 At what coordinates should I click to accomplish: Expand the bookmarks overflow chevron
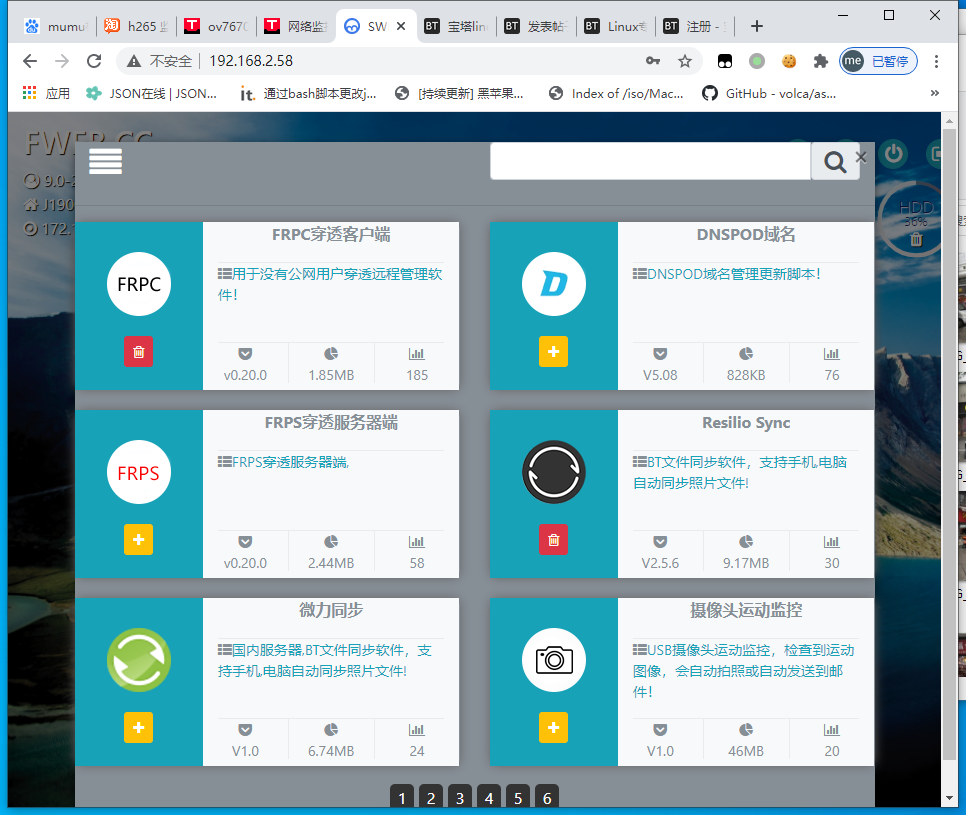coord(935,93)
